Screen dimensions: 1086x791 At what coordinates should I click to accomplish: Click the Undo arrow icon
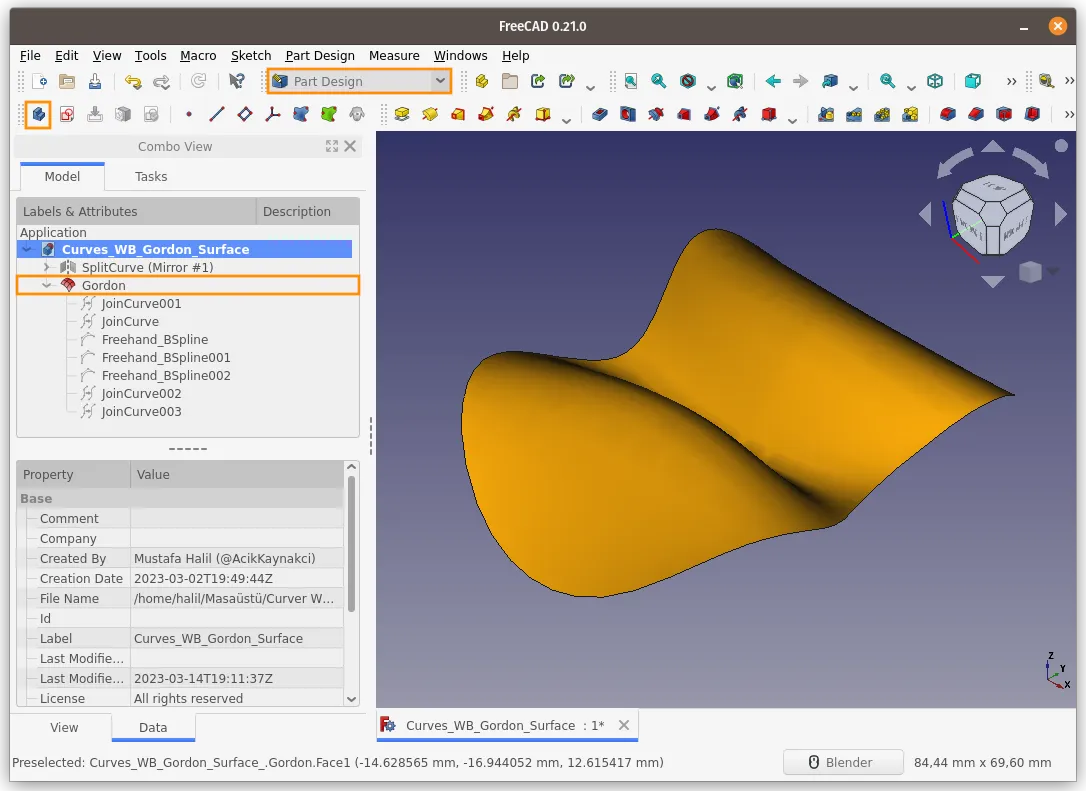[133, 81]
